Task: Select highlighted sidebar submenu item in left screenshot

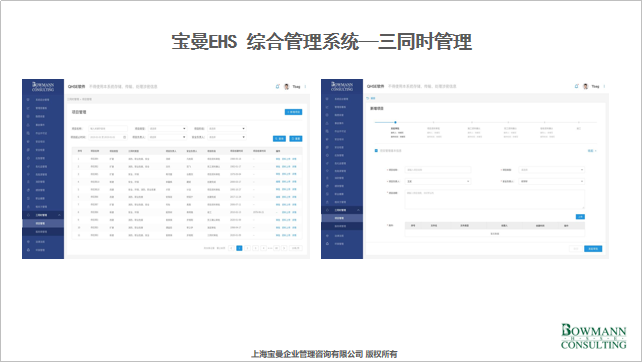Action: (x=43, y=224)
